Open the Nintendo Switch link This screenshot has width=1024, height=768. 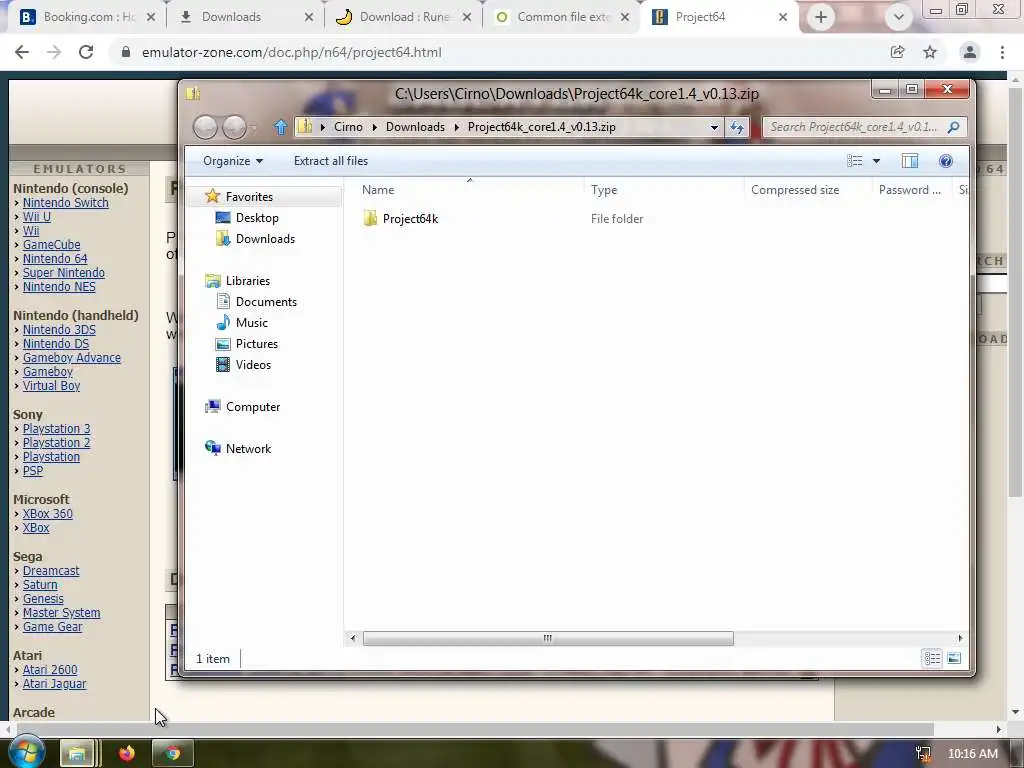click(x=65, y=202)
